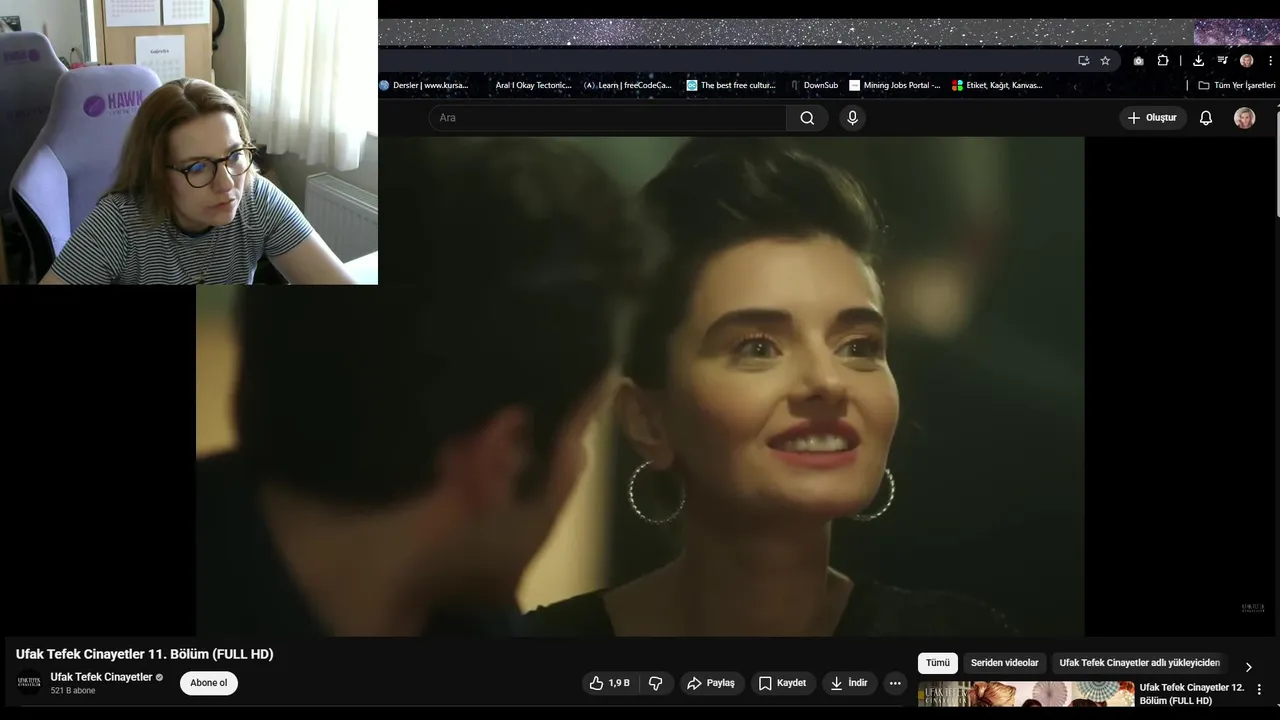The image size is (1280, 720).
Task: Click the Ara search input field
Action: [x=608, y=118]
